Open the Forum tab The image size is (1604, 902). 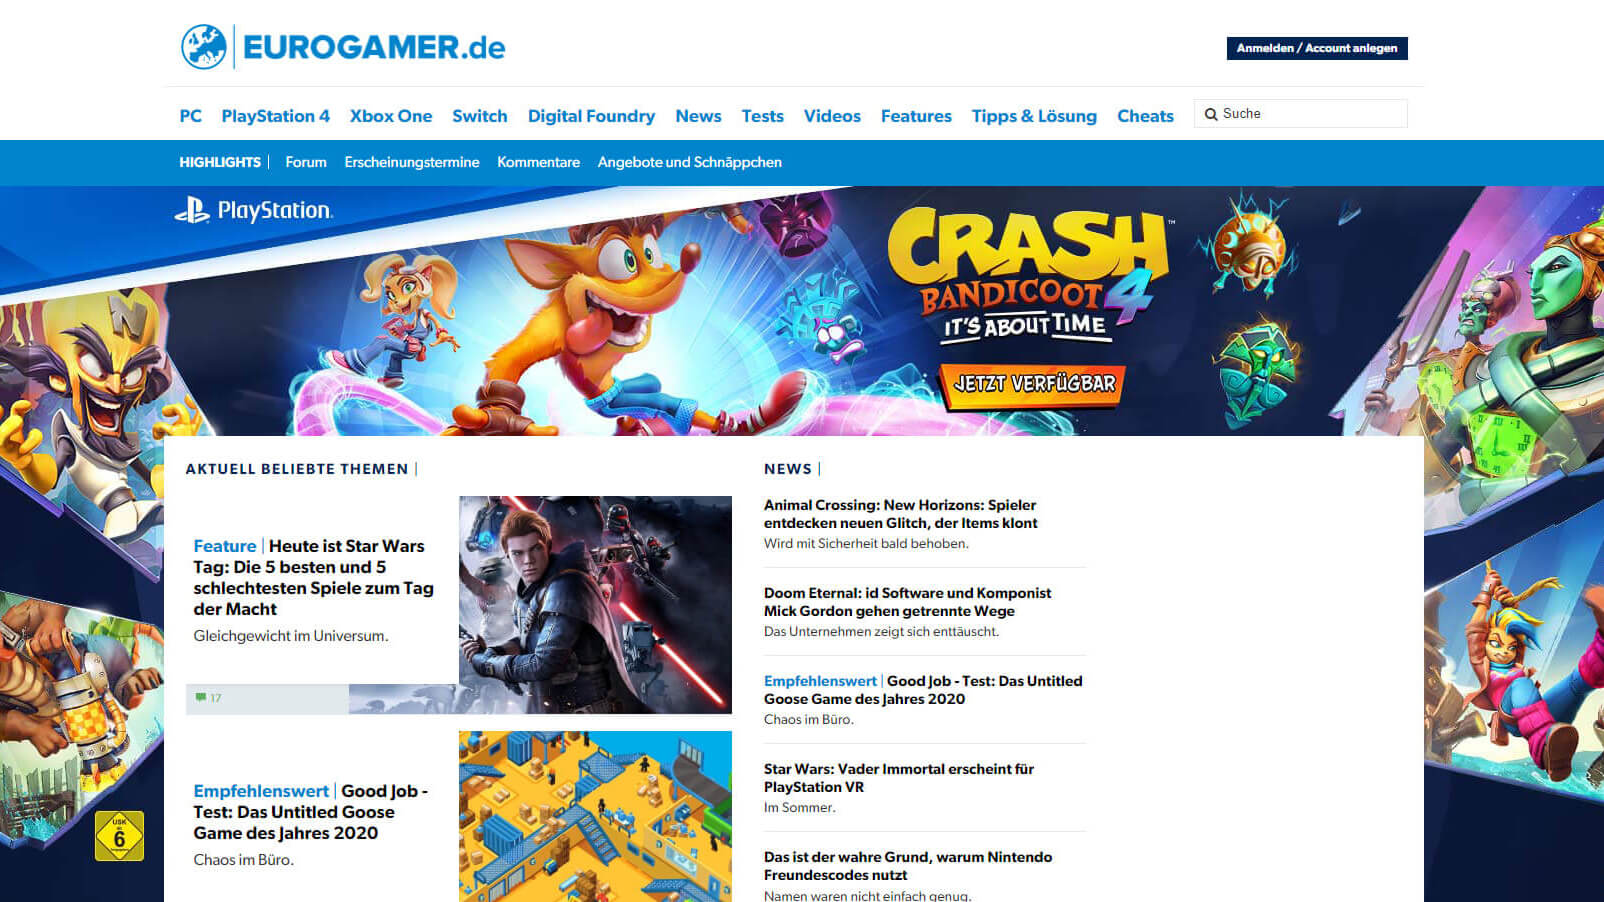tap(306, 162)
